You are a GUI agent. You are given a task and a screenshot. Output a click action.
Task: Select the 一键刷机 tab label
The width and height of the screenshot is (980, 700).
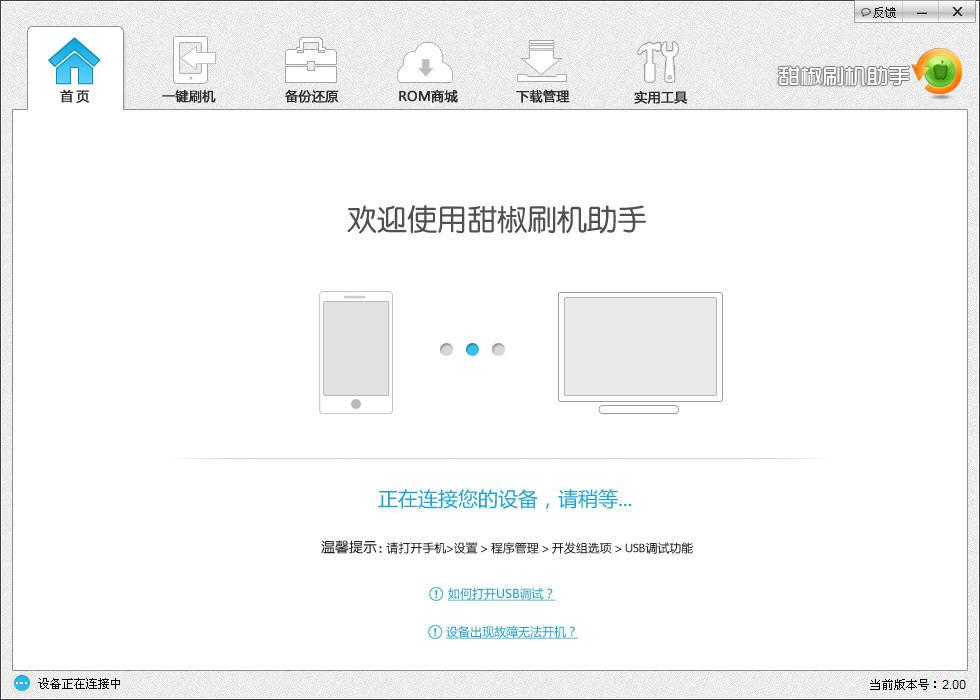[190, 98]
